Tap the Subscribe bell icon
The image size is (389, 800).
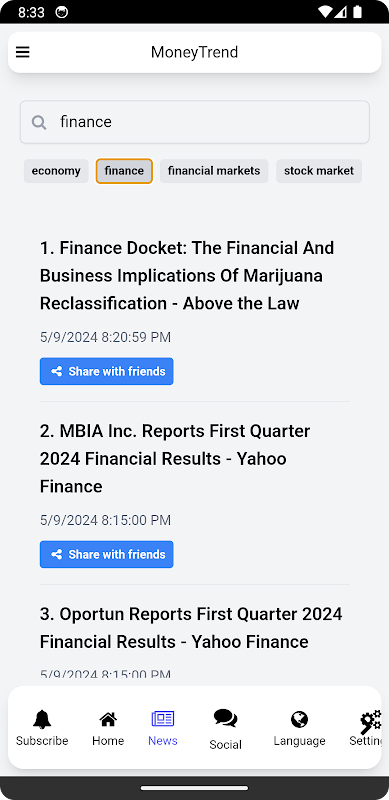[42, 719]
